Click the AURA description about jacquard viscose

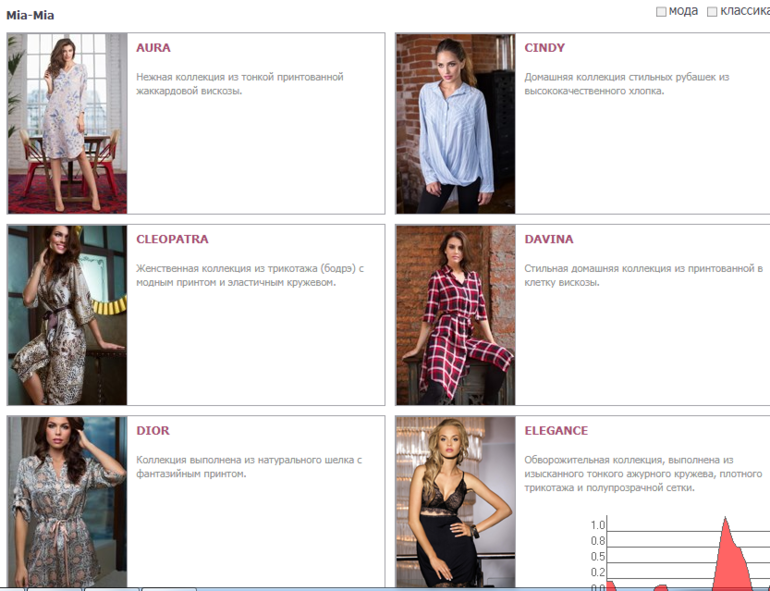point(239,83)
